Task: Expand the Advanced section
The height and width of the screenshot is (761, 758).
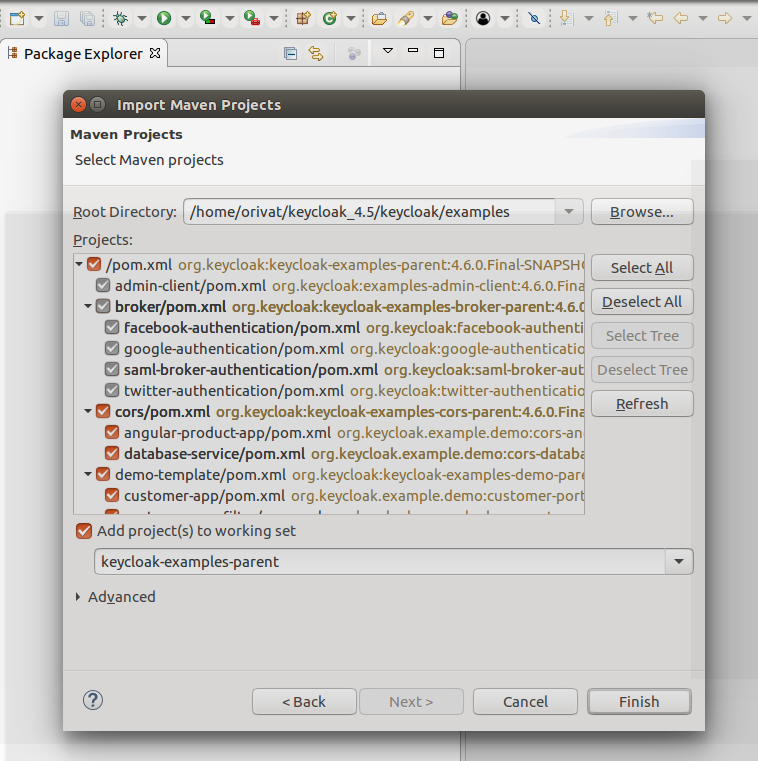Action: [x=80, y=597]
